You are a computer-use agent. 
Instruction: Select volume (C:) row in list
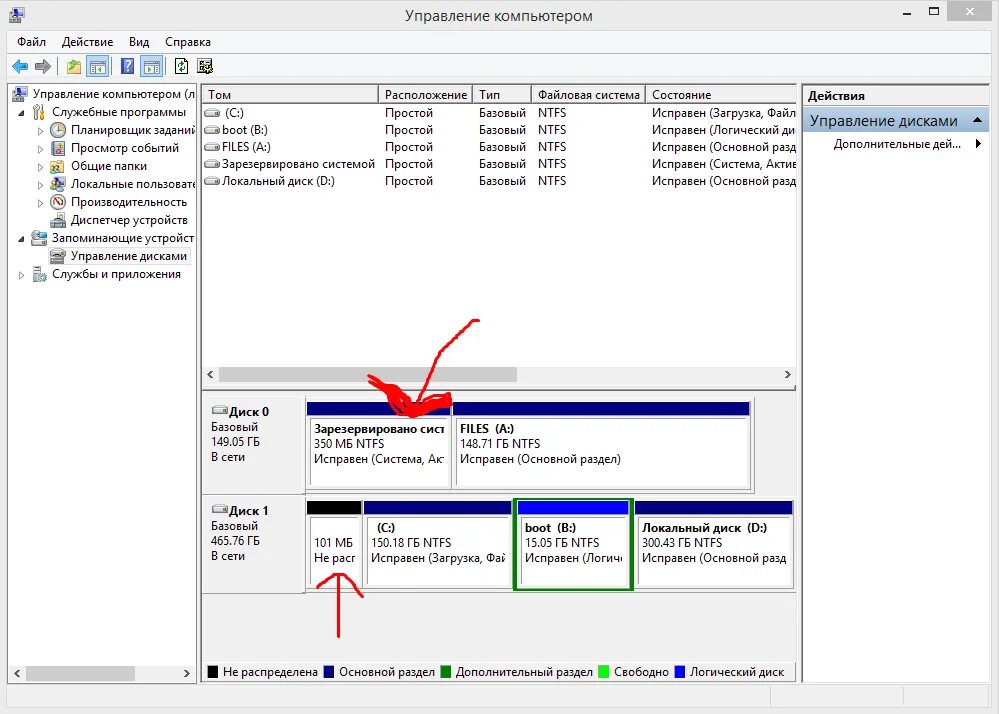point(499,113)
